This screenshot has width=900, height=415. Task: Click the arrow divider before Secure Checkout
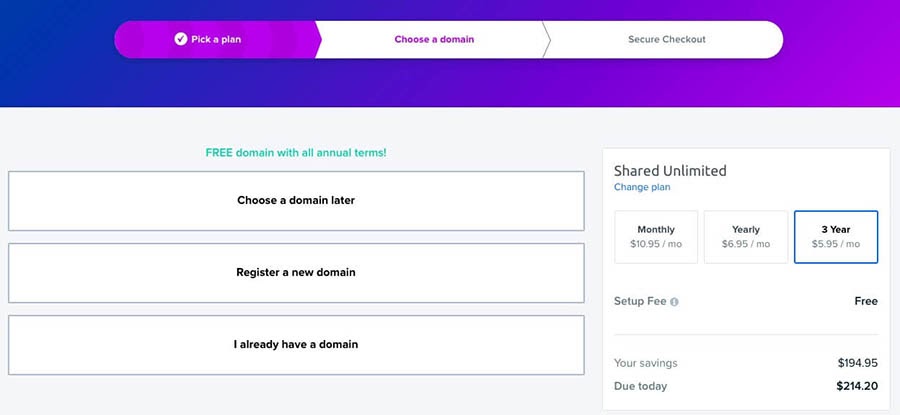pos(546,40)
